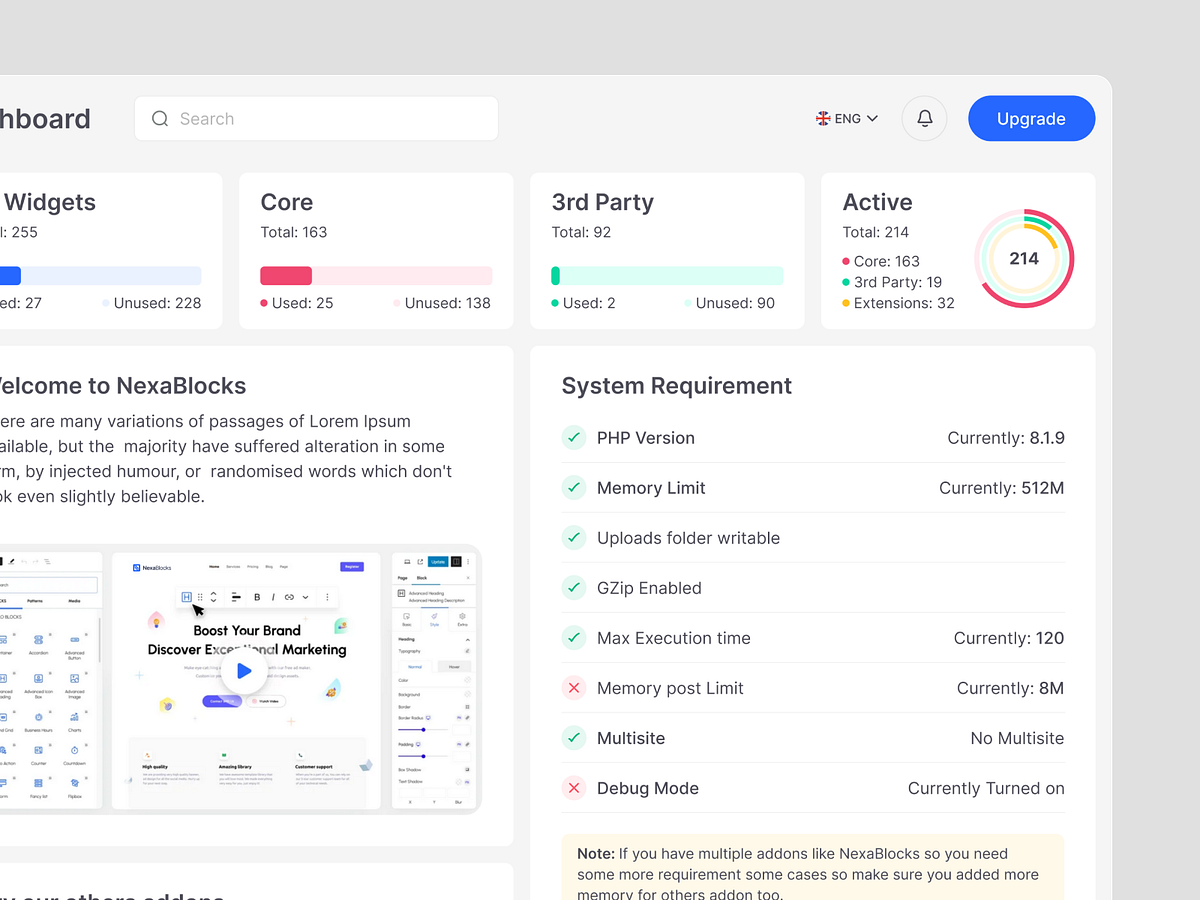Screen dimensions: 1200x900
Task: Click the "Uploads folder writable" label
Action: pos(688,538)
